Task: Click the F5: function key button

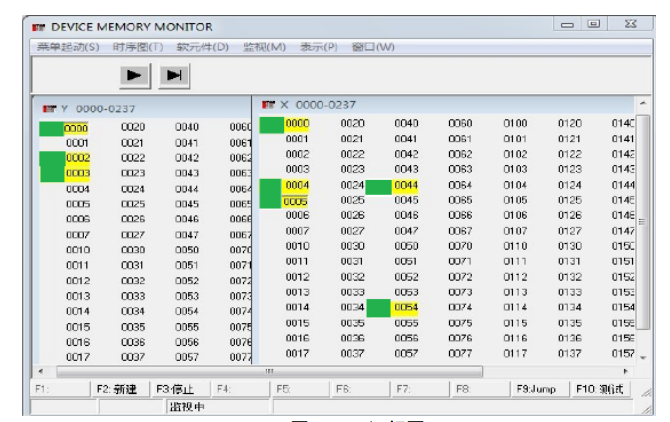Action: pyautogui.click(x=300, y=389)
